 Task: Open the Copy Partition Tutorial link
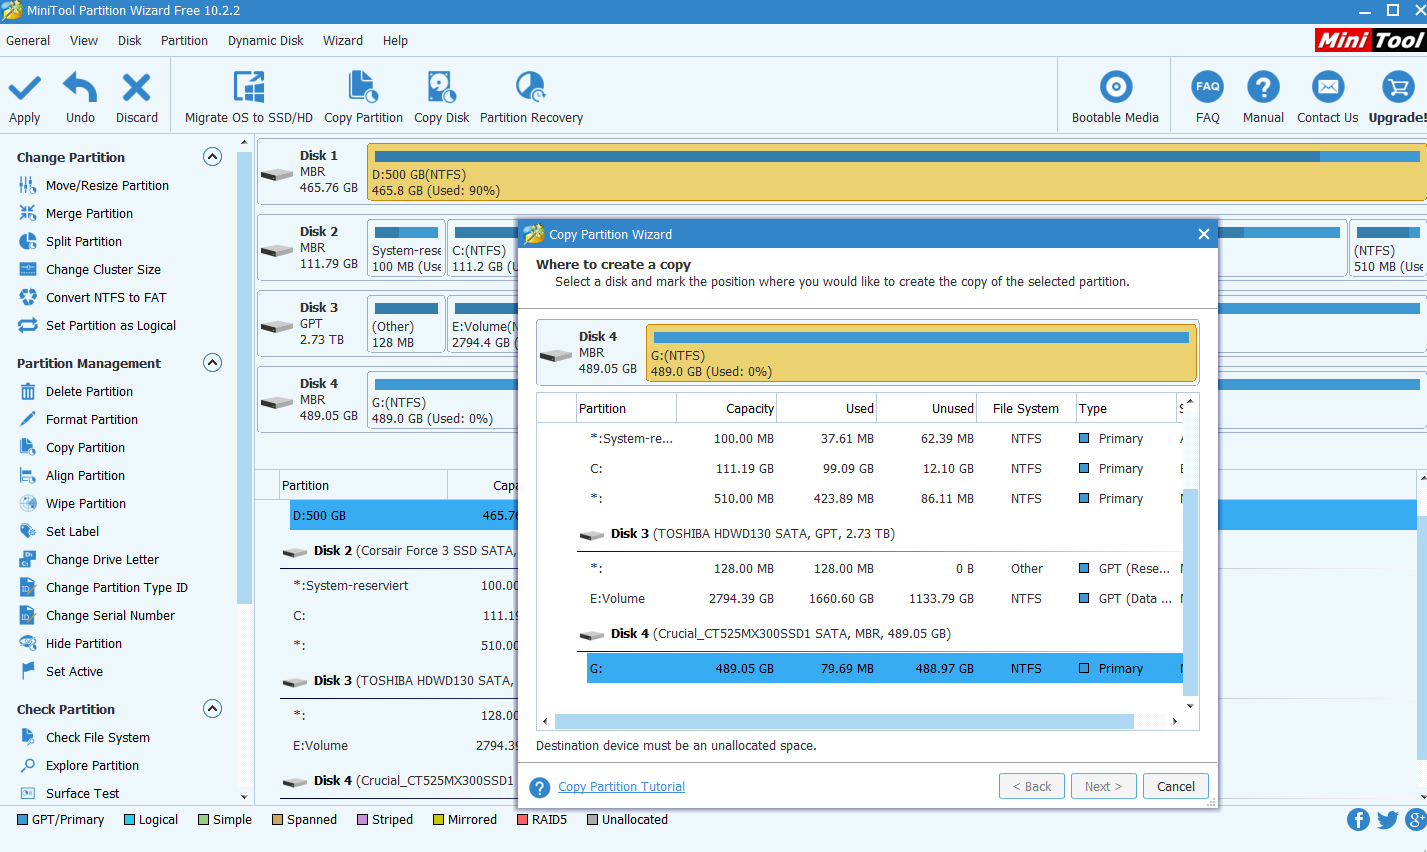point(621,787)
